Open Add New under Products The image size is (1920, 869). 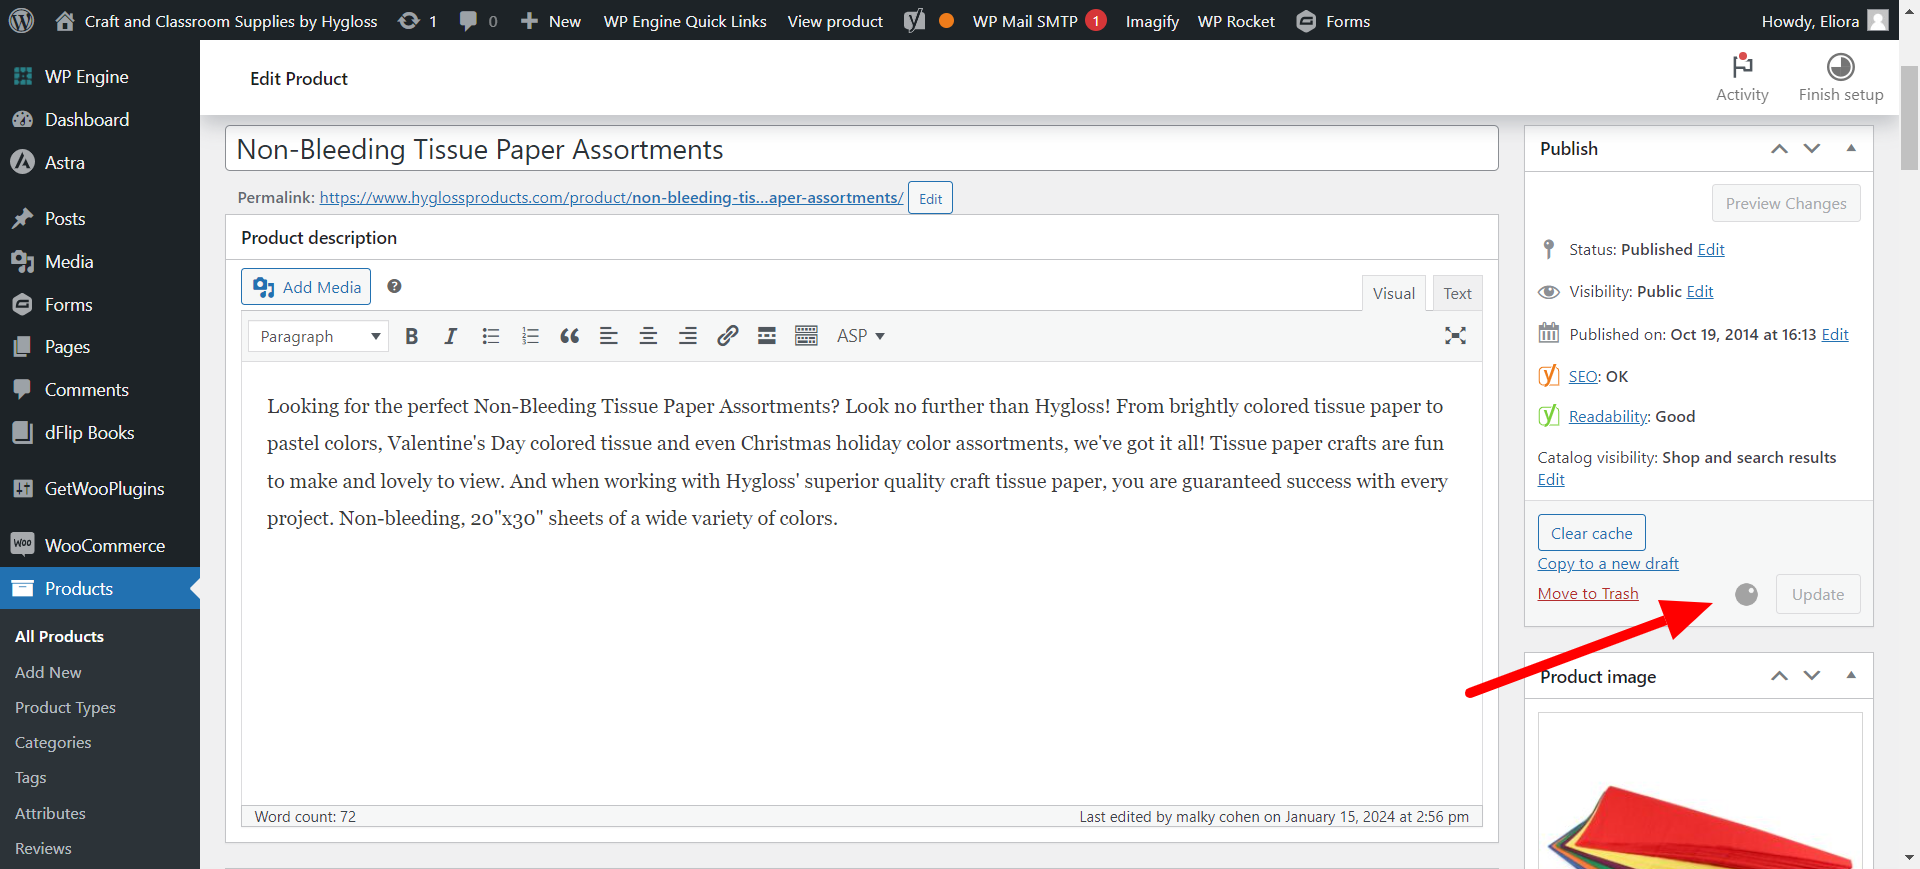[48, 672]
